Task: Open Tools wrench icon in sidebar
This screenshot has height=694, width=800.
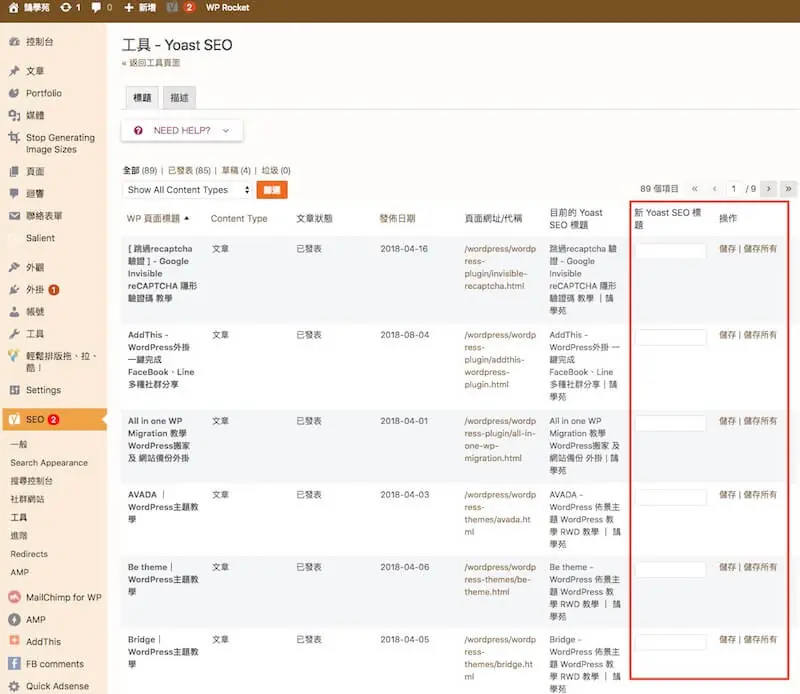Action: (14, 334)
